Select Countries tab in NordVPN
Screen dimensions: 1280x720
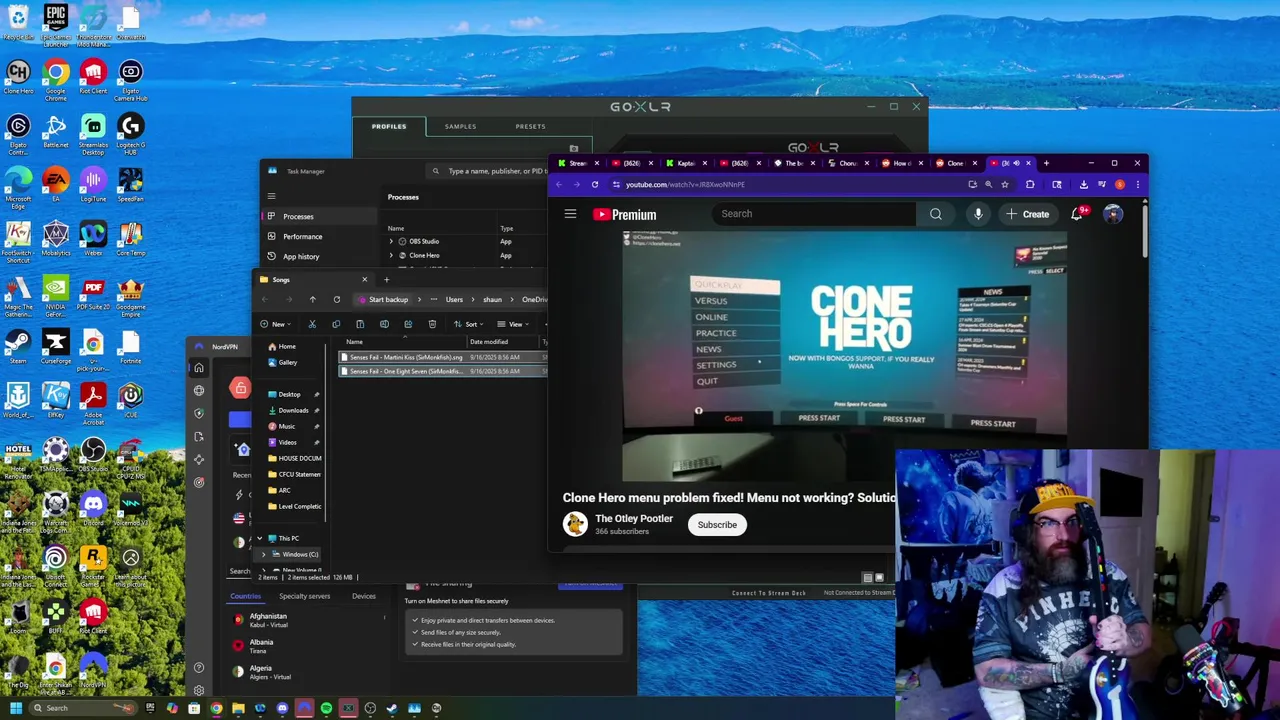(245, 596)
